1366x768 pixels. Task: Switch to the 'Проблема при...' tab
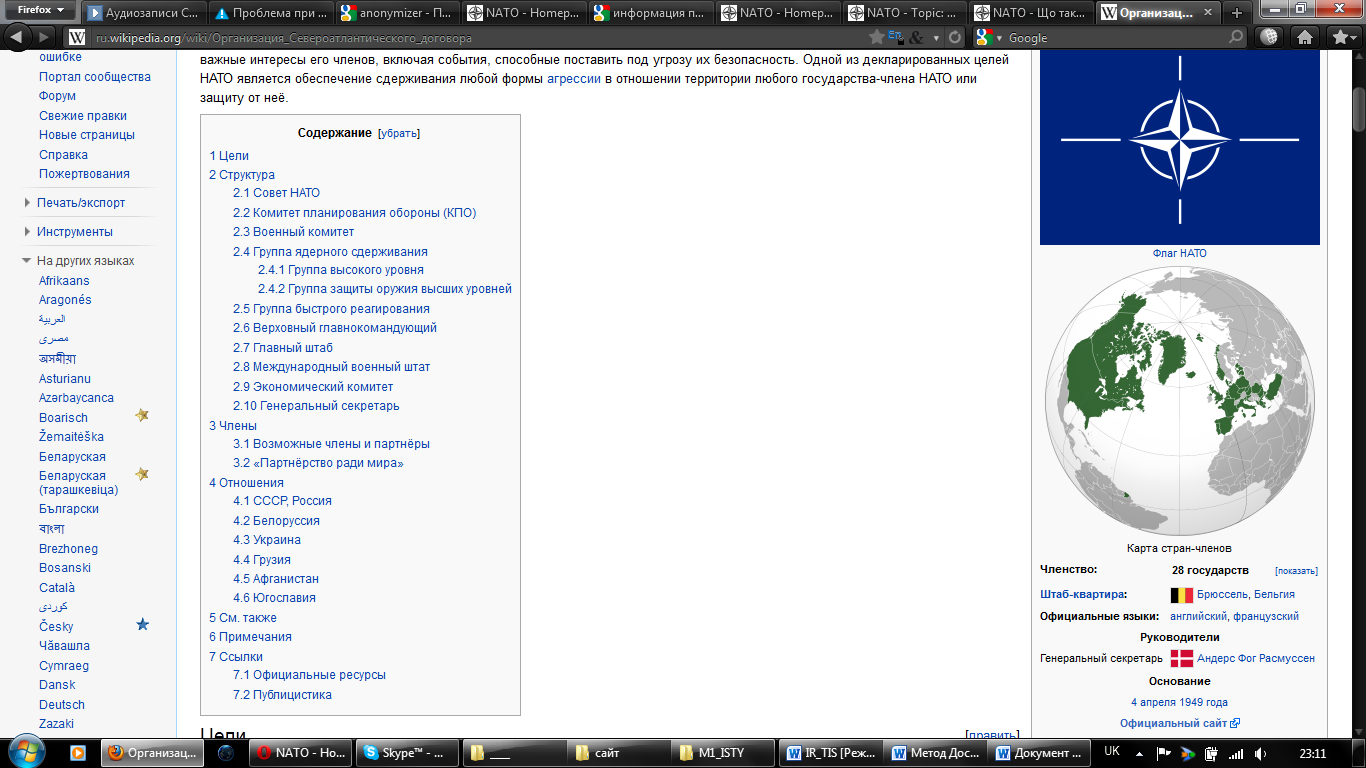pyautogui.click(x=272, y=13)
